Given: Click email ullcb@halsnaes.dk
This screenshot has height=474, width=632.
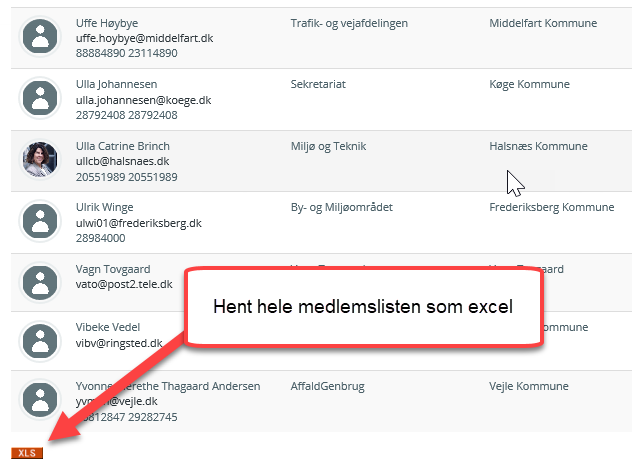Looking at the screenshot, I should pos(123,161).
